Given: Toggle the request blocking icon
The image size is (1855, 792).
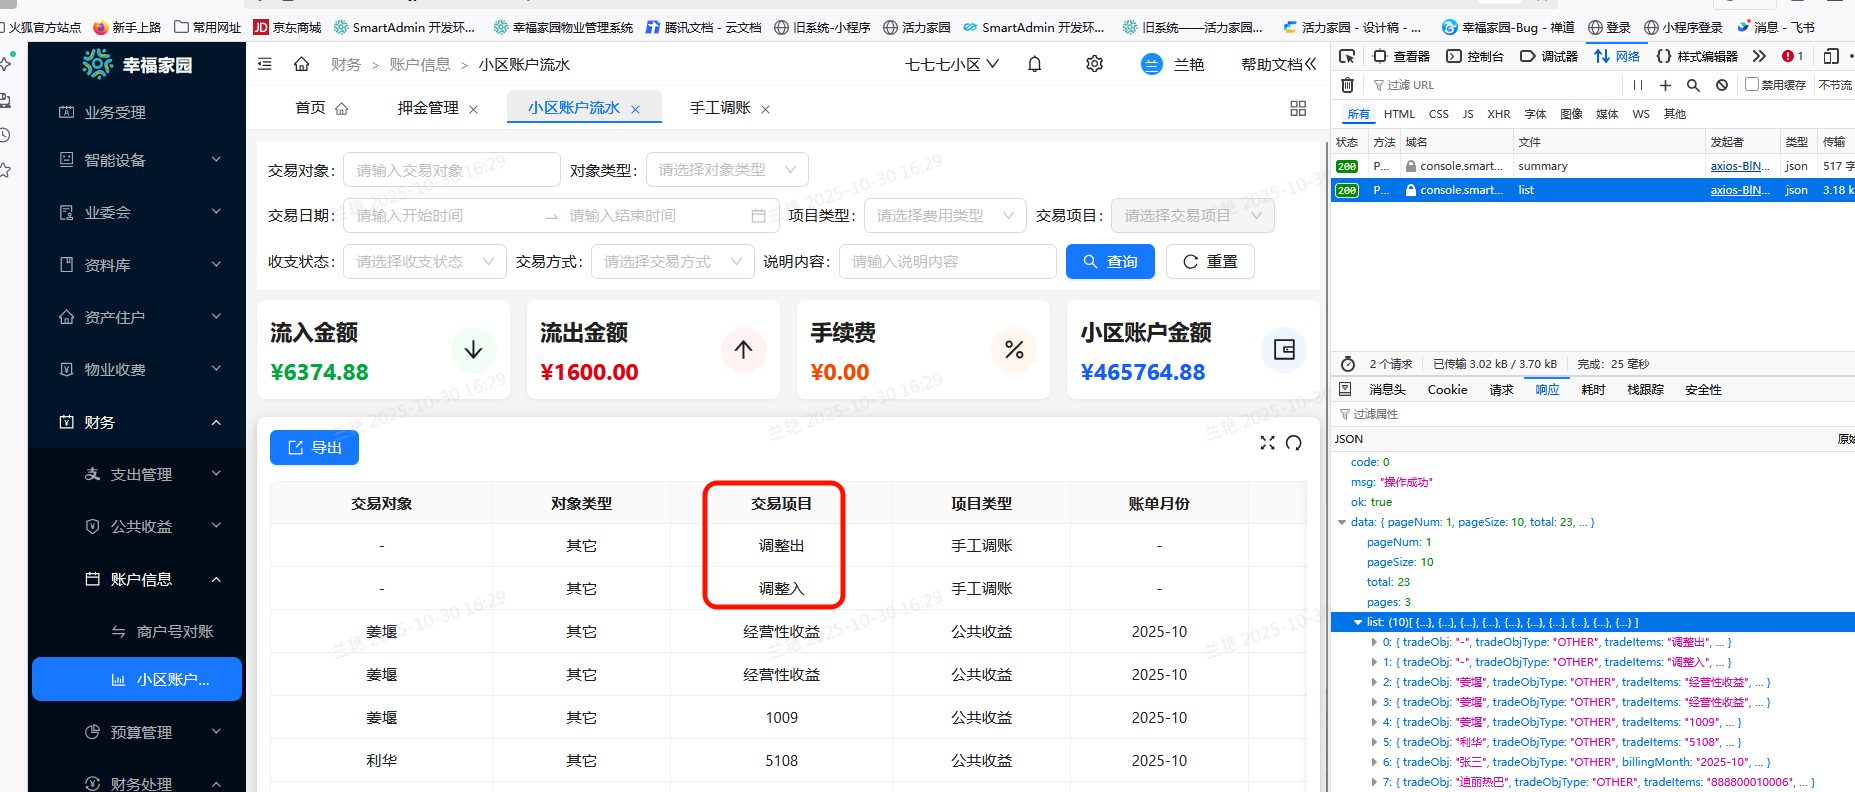Looking at the screenshot, I should tap(1722, 85).
